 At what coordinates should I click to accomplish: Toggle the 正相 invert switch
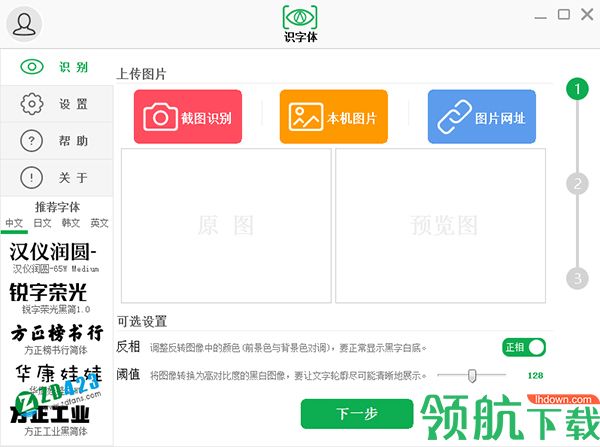click(524, 347)
